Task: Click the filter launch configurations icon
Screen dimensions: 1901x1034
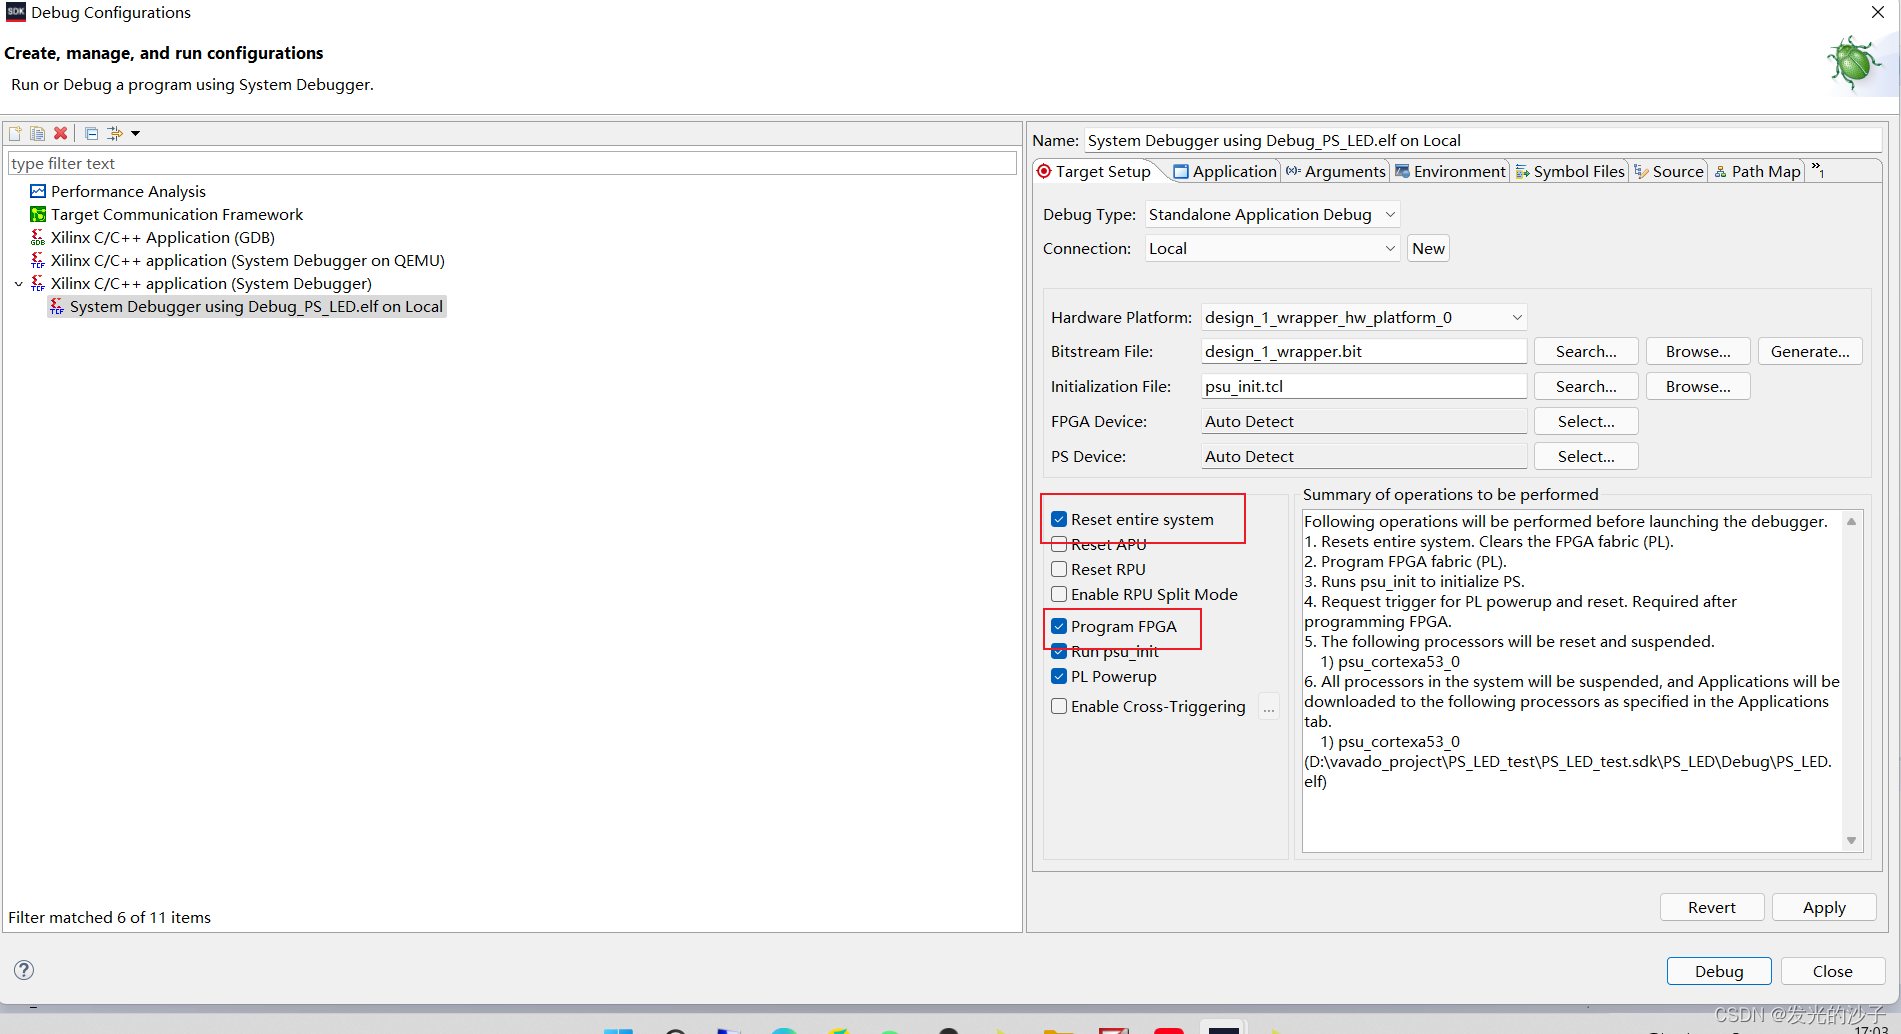Action: click(x=115, y=133)
